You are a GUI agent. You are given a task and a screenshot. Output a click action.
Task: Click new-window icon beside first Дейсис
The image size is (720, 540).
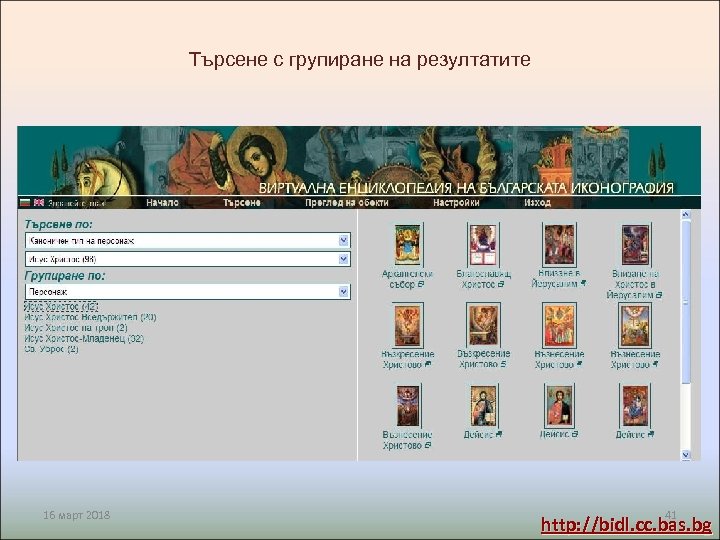499,434
